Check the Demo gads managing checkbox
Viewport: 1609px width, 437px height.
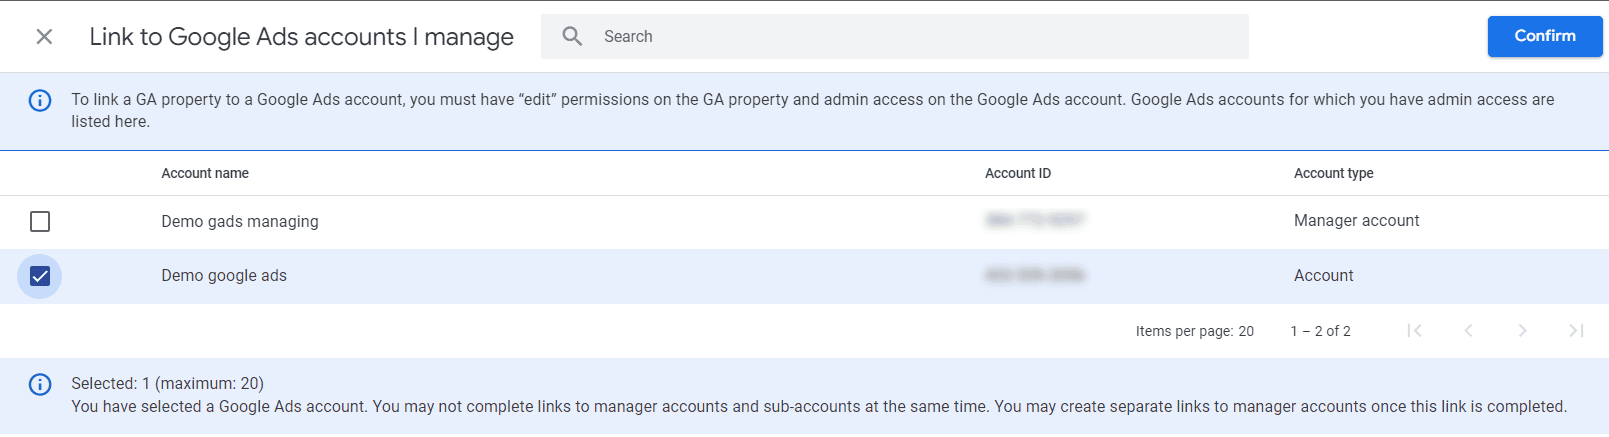[40, 221]
